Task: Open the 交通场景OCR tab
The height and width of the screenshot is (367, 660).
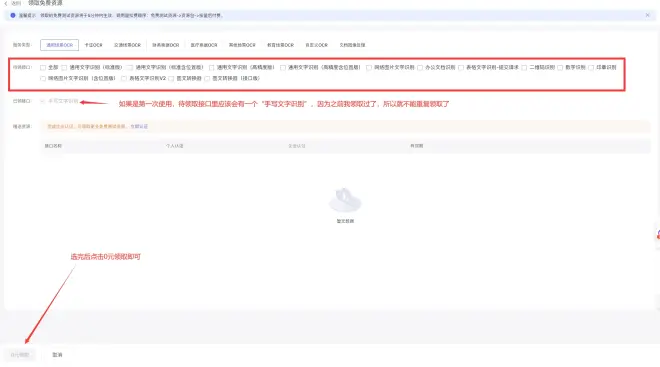Action: tap(127, 45)
